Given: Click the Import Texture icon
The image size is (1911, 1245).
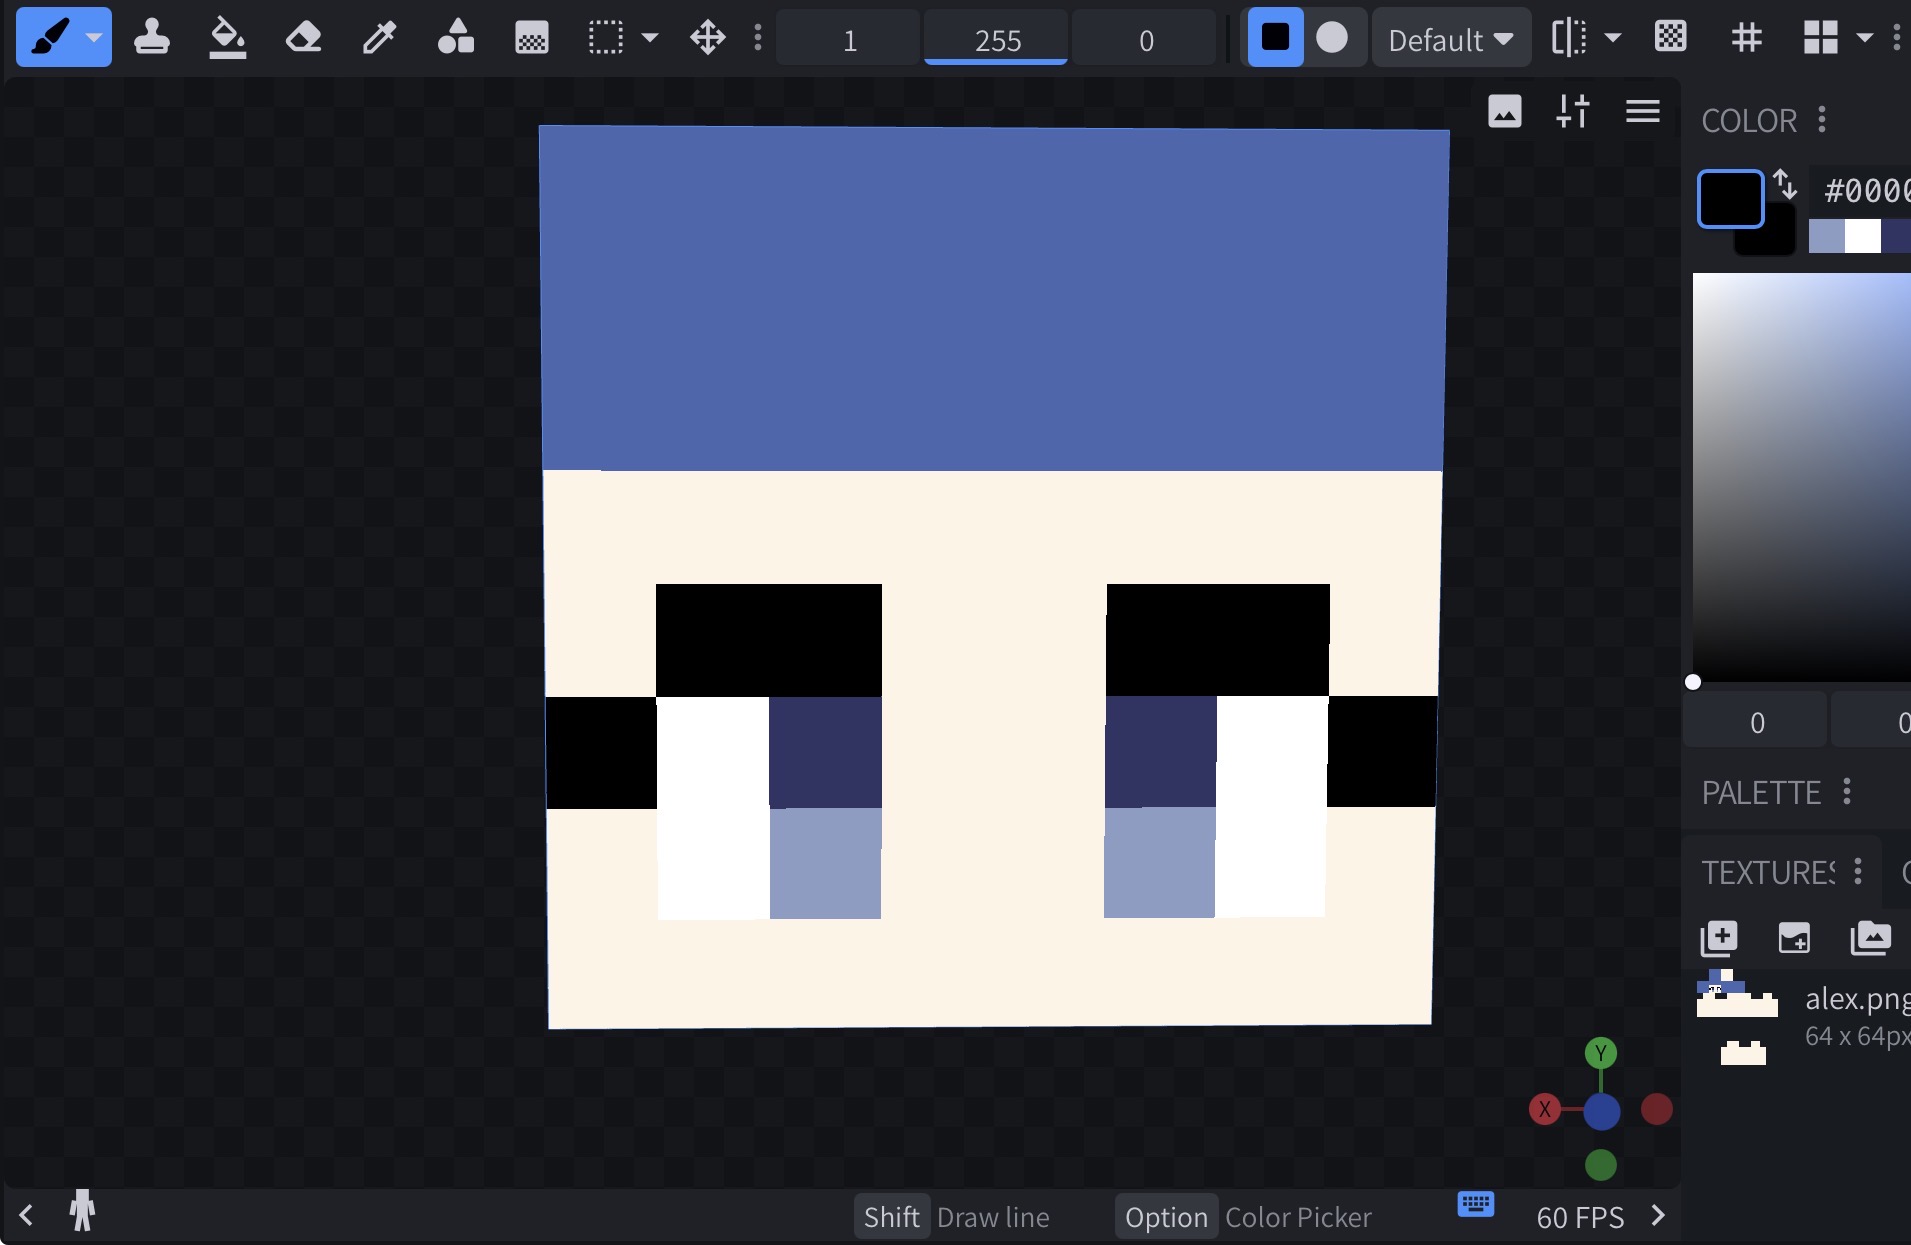Looking at the screenshot, I should click(x=1871, y=939).
